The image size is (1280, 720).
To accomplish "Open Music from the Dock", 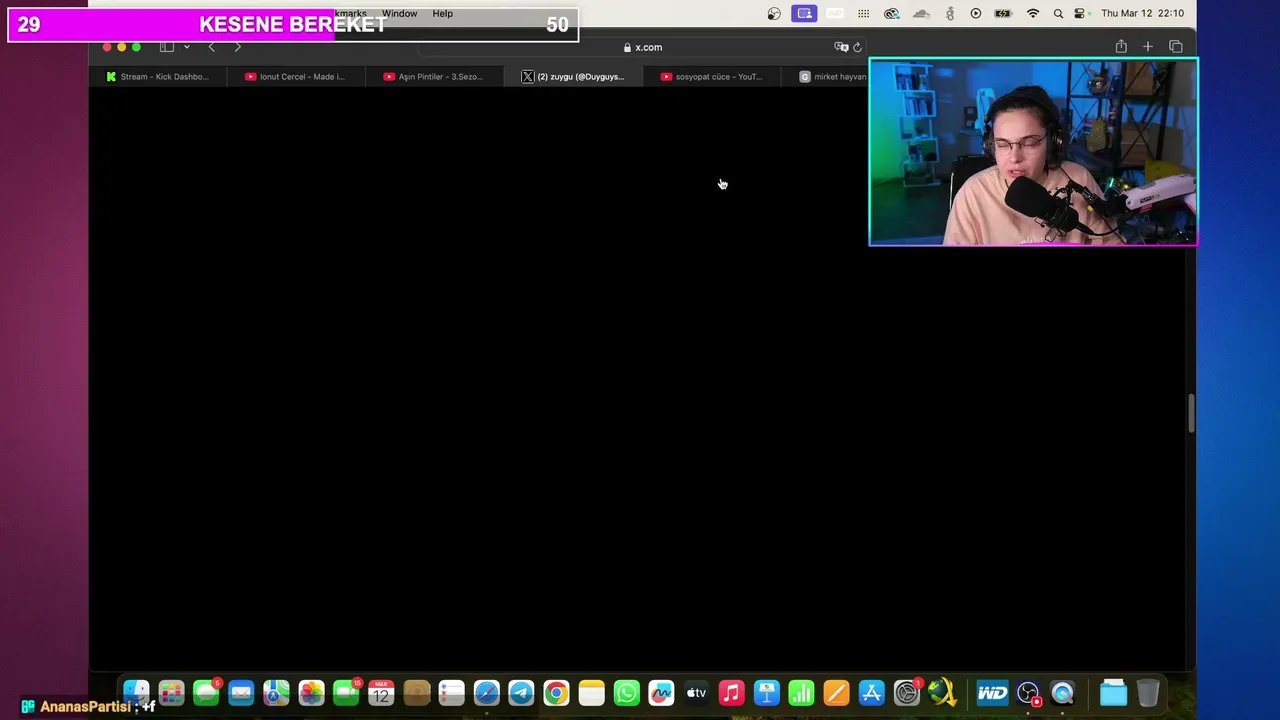I will (x=731, y=692).
